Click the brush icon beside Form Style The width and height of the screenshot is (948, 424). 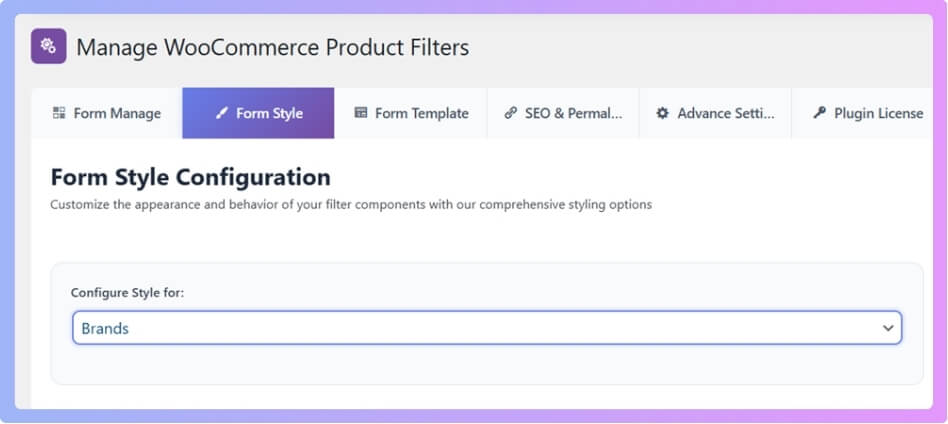click(221, 113)
